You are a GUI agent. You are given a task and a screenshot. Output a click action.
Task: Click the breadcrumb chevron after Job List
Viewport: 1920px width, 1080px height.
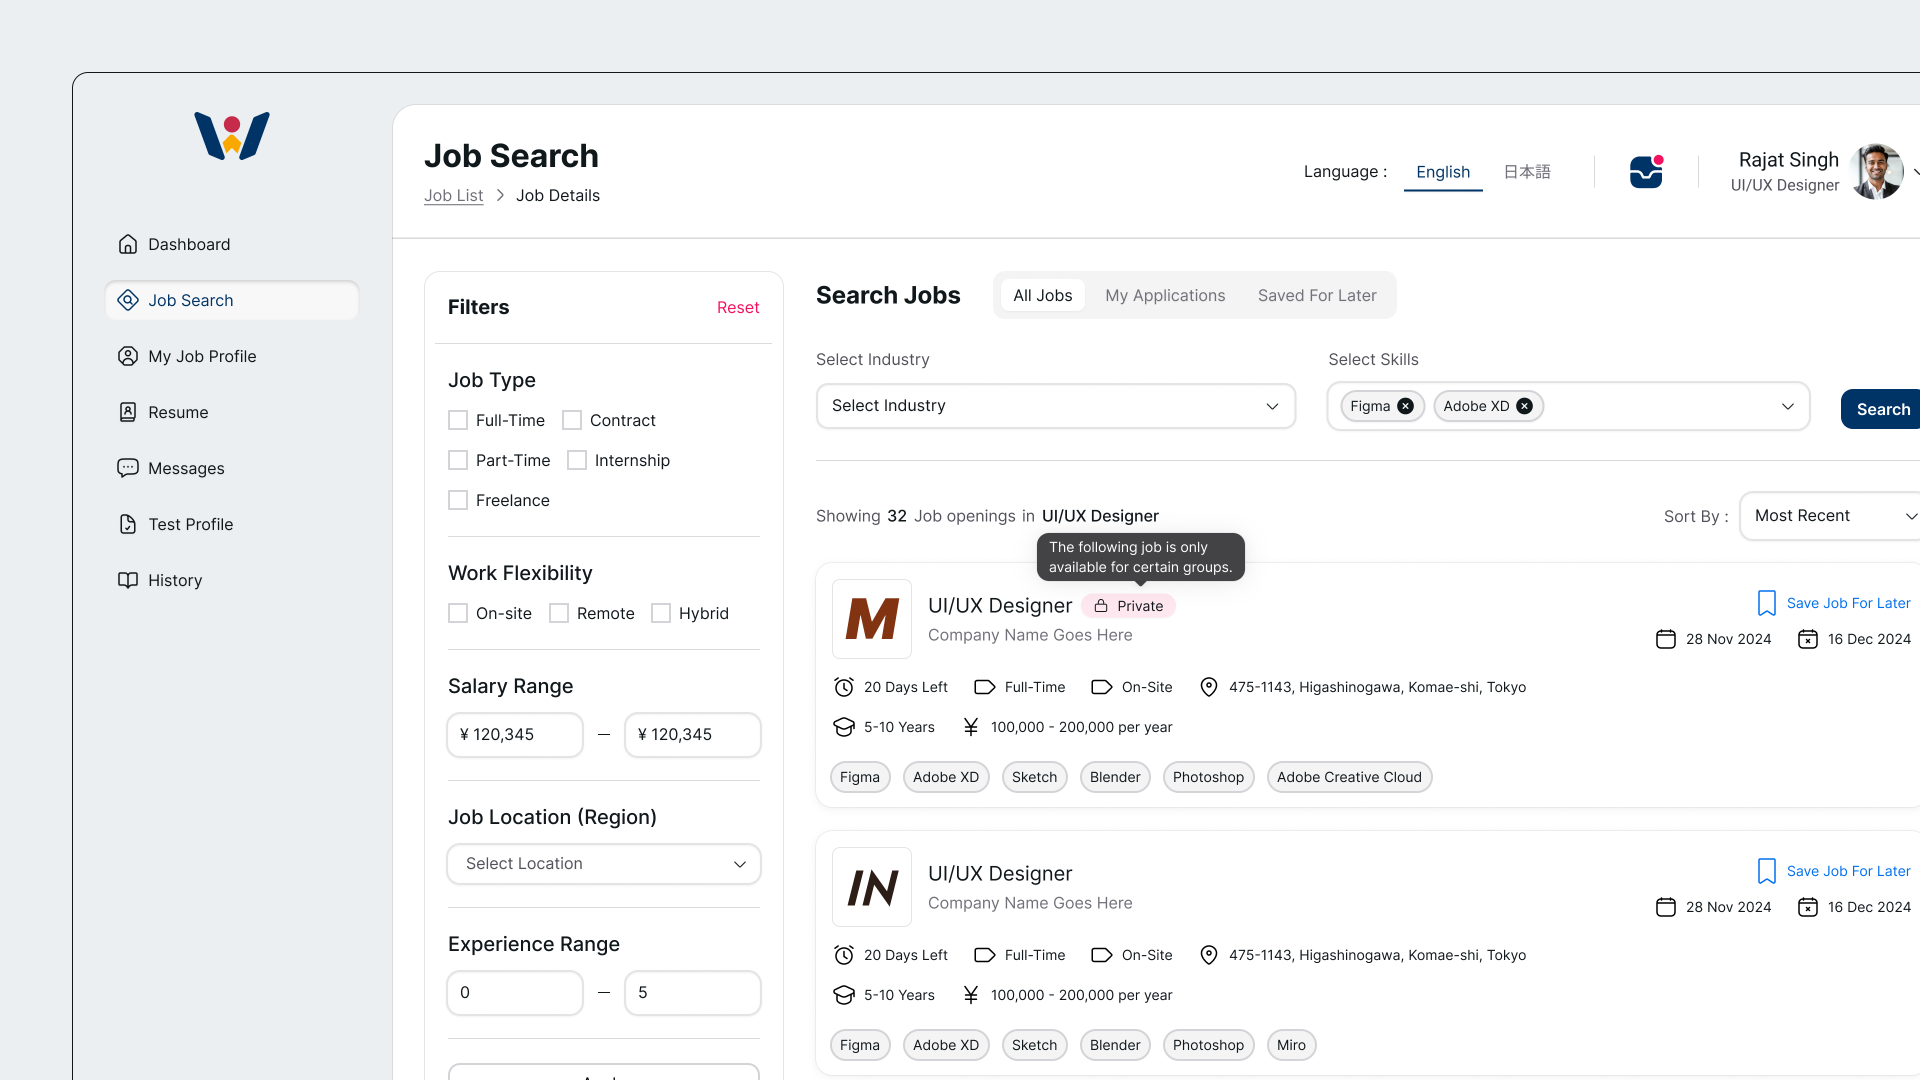coord(500,196)
